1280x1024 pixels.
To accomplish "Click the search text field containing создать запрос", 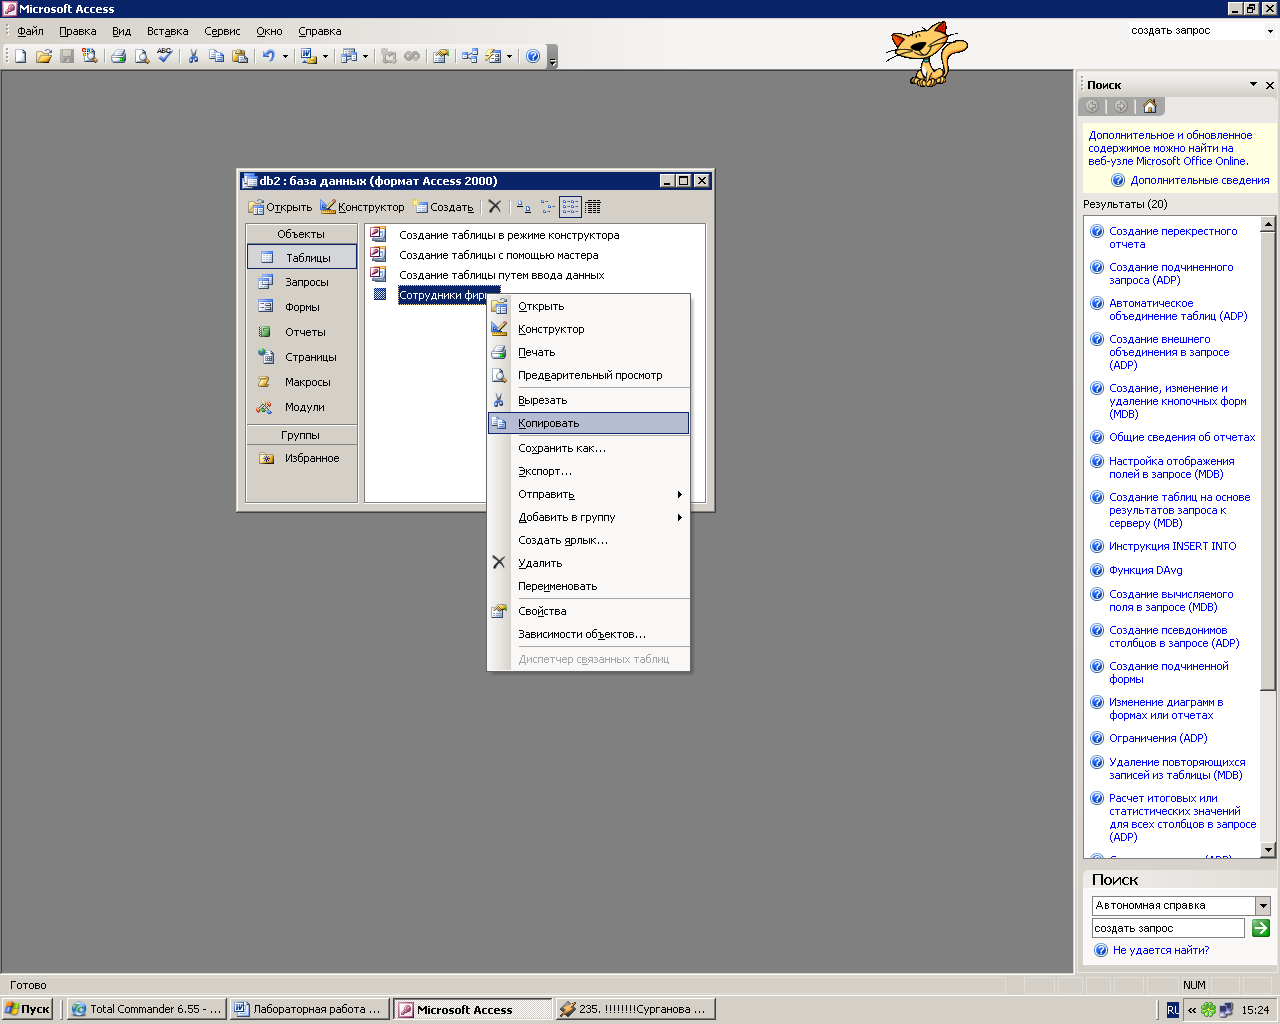I will tap(1168, 928).
